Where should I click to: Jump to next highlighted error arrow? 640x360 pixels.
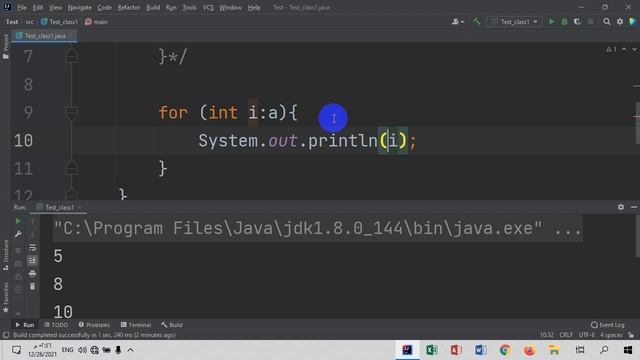click(634, 49)
